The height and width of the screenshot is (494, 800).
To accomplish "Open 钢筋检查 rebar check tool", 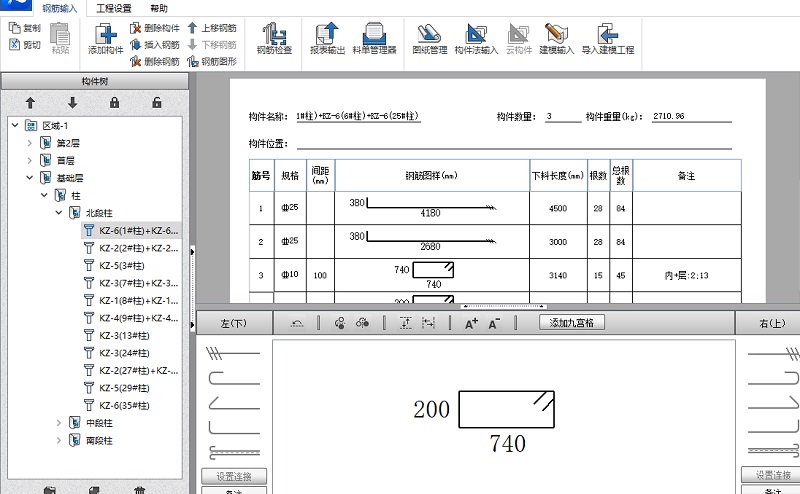I will 273,37.
